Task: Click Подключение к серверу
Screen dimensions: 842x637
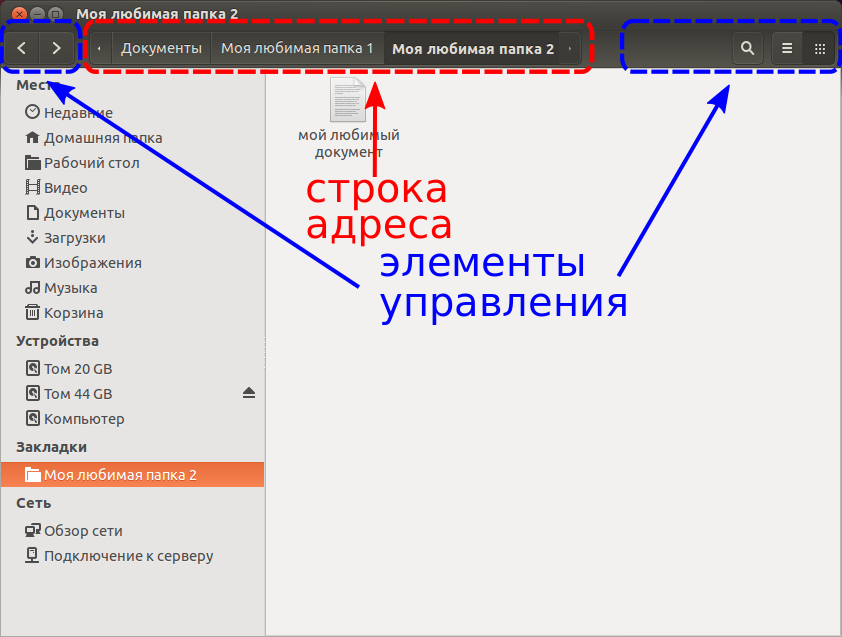Action: [128, 556]
